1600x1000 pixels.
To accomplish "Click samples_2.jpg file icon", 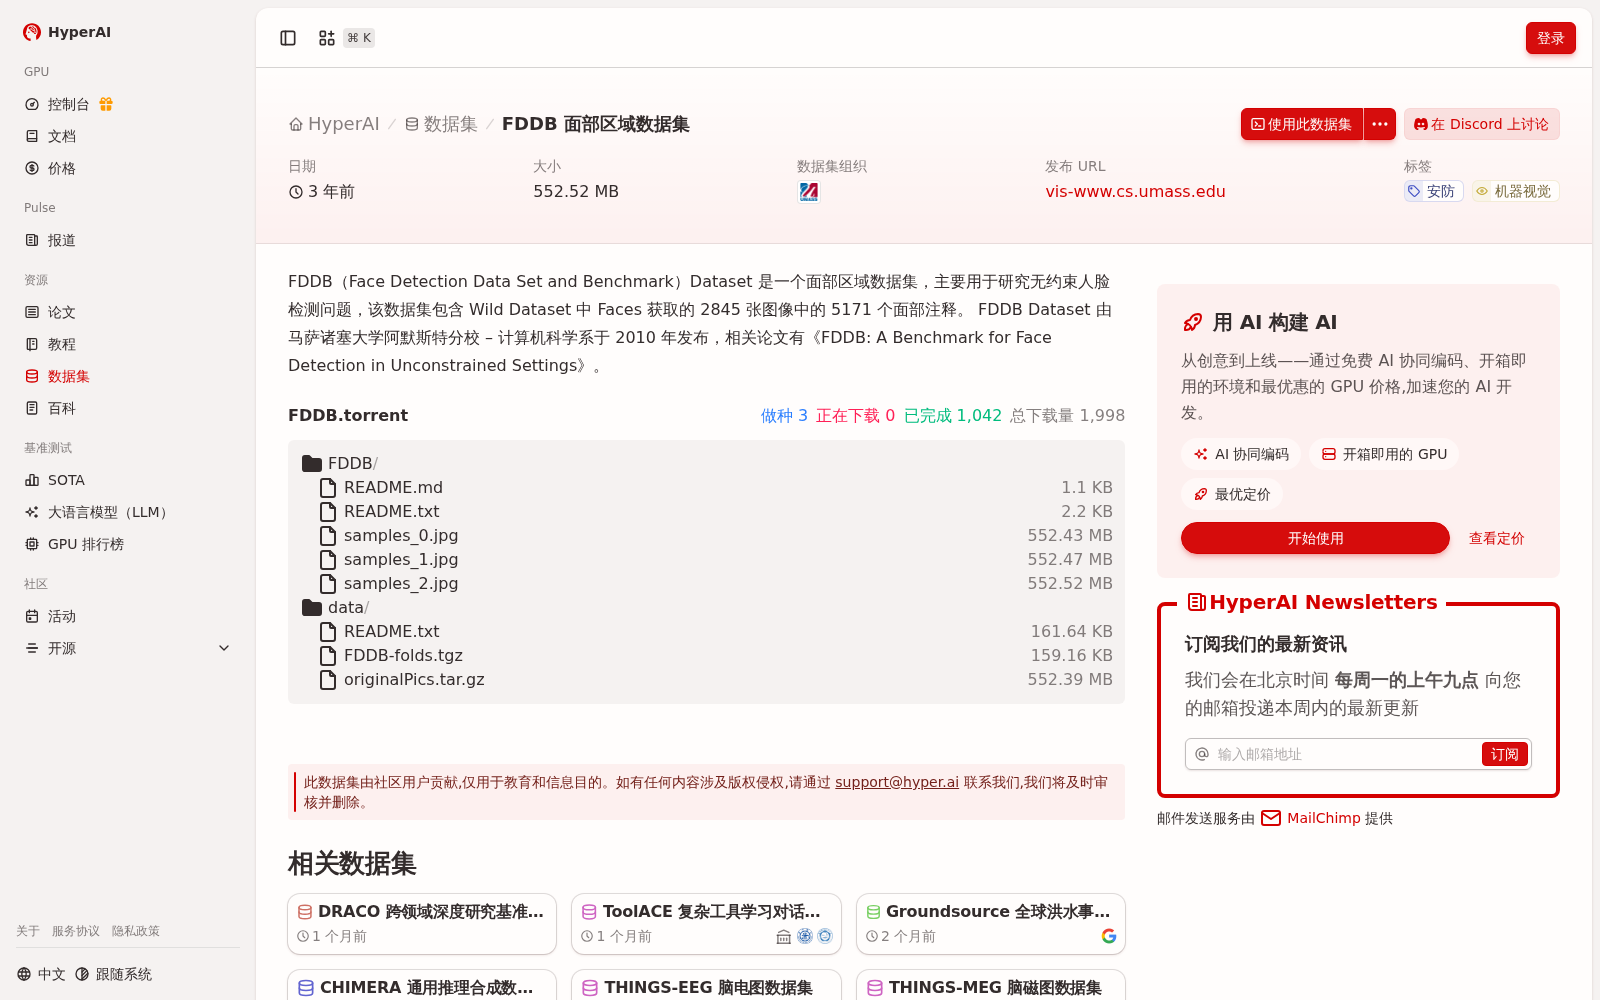I will pos(328,583).
